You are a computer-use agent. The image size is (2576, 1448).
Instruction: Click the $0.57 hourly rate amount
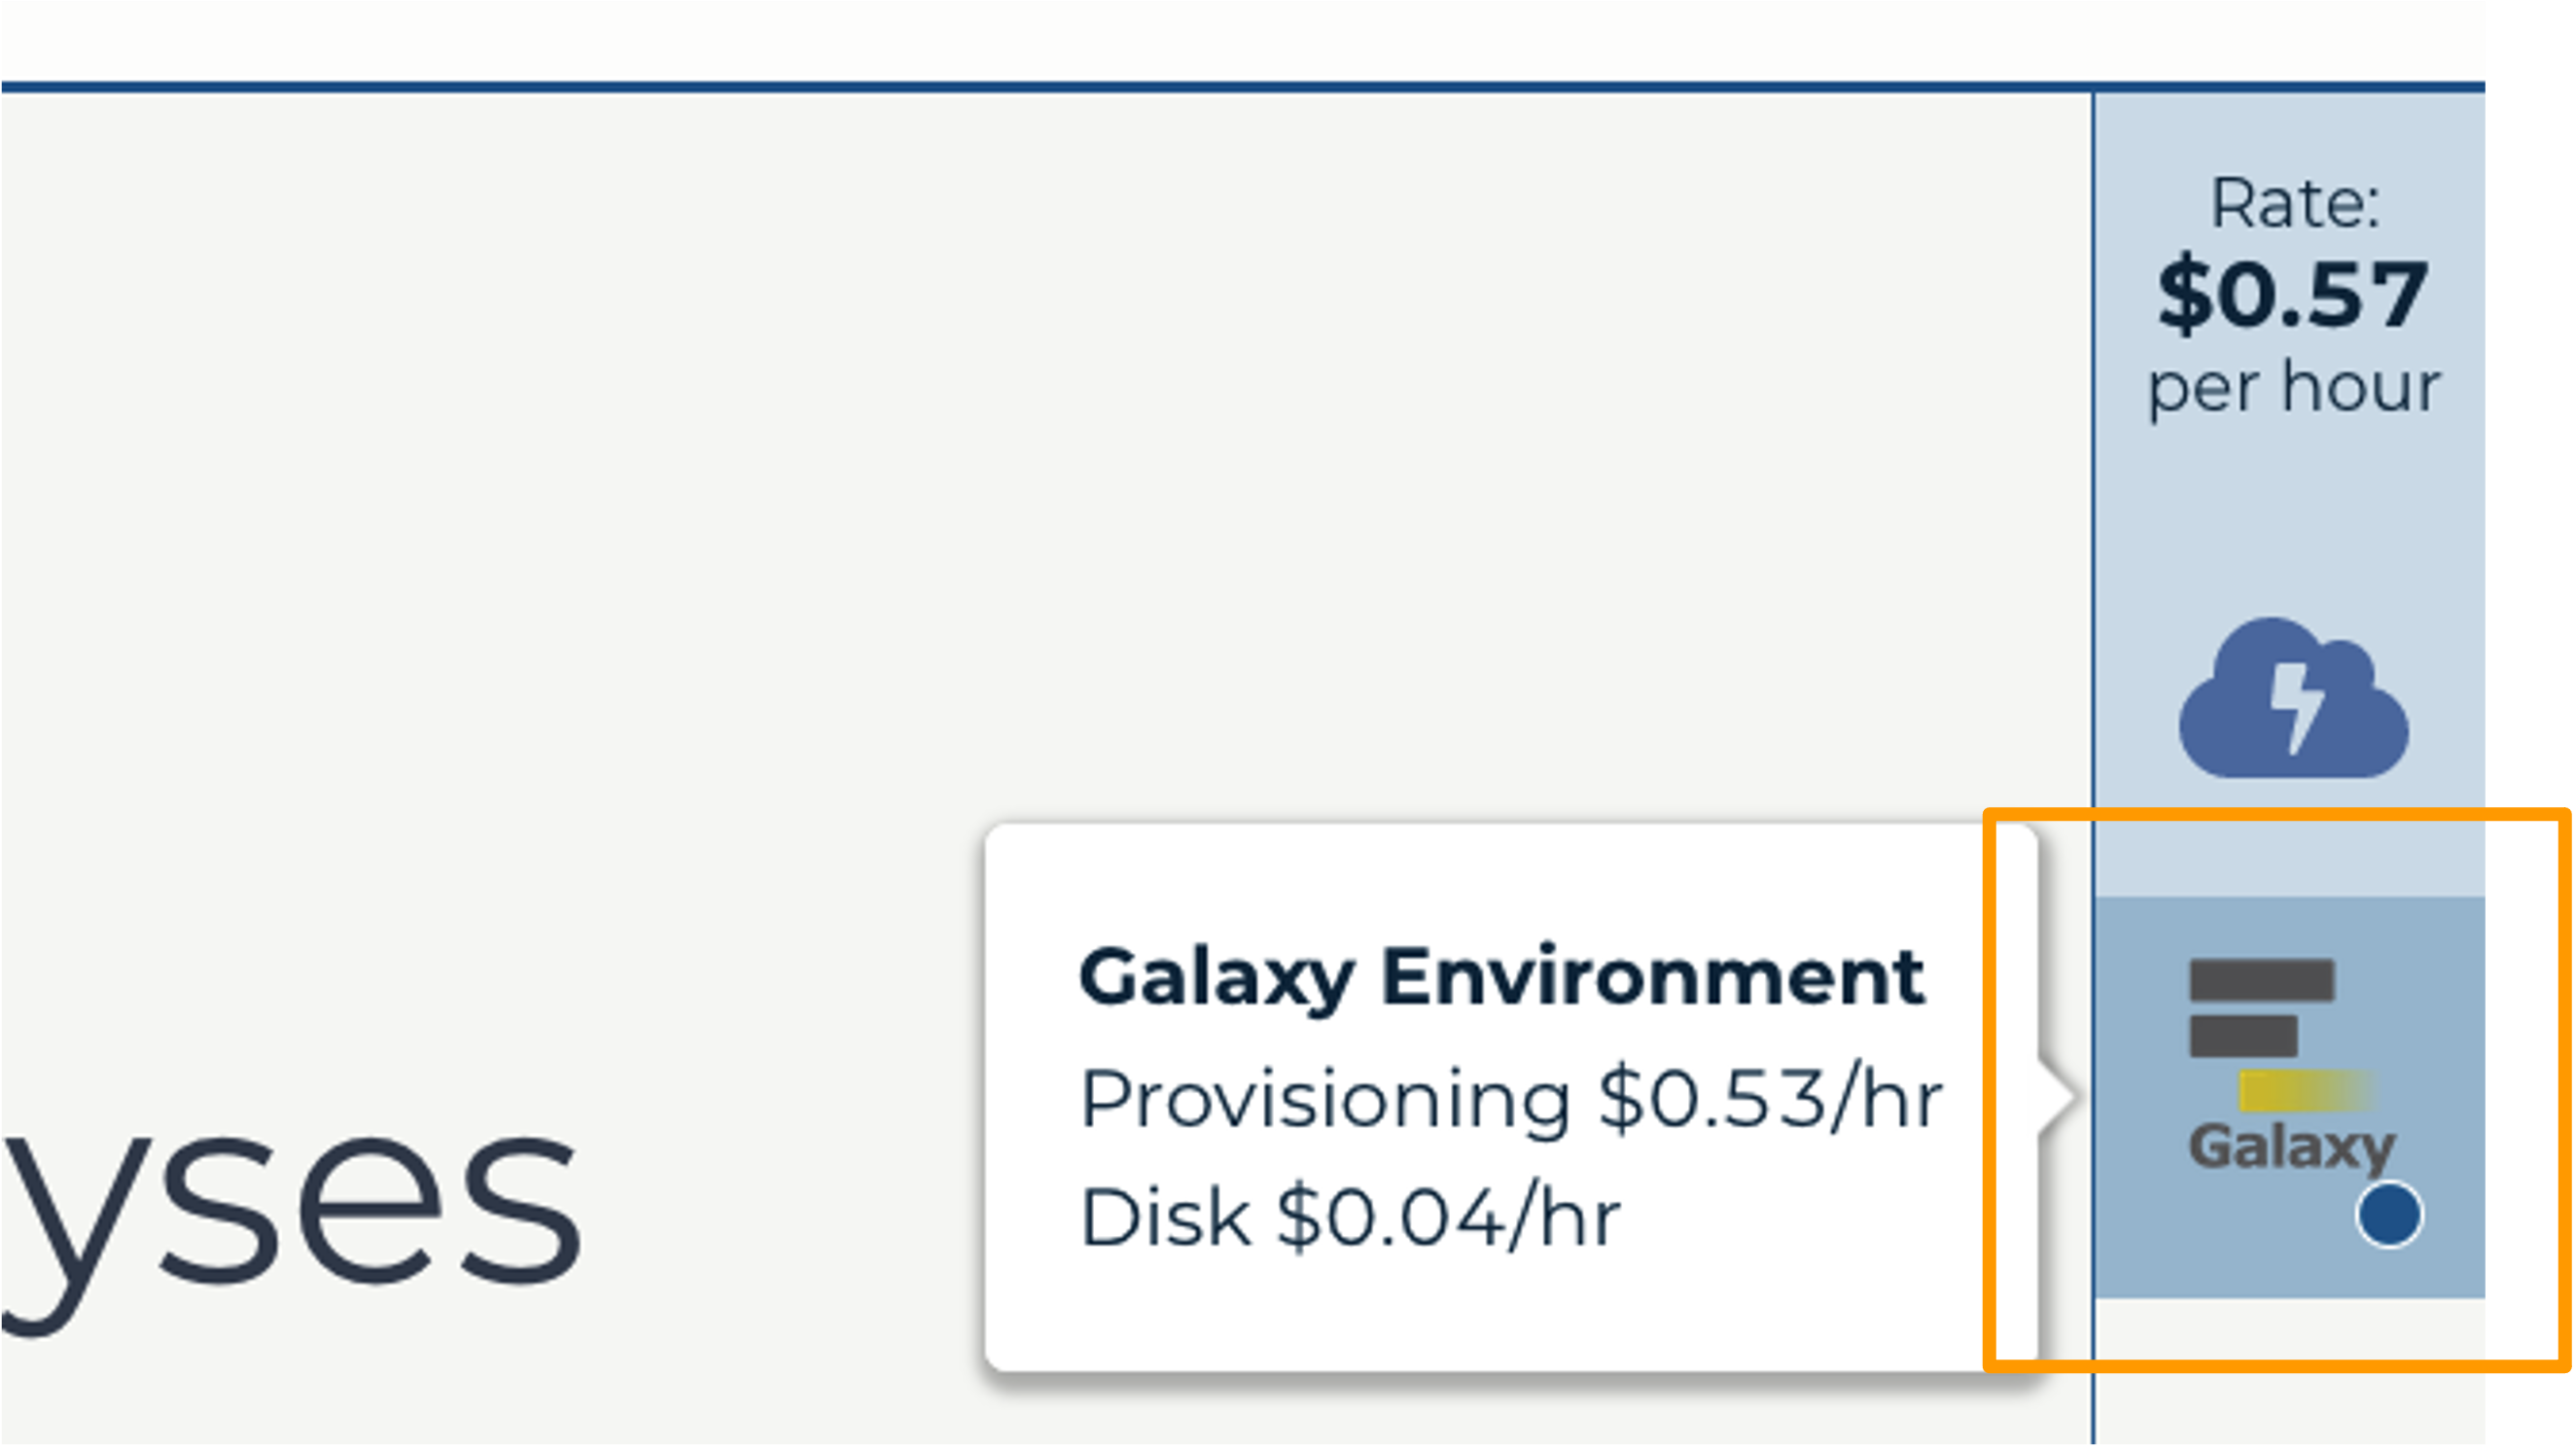2292,294
